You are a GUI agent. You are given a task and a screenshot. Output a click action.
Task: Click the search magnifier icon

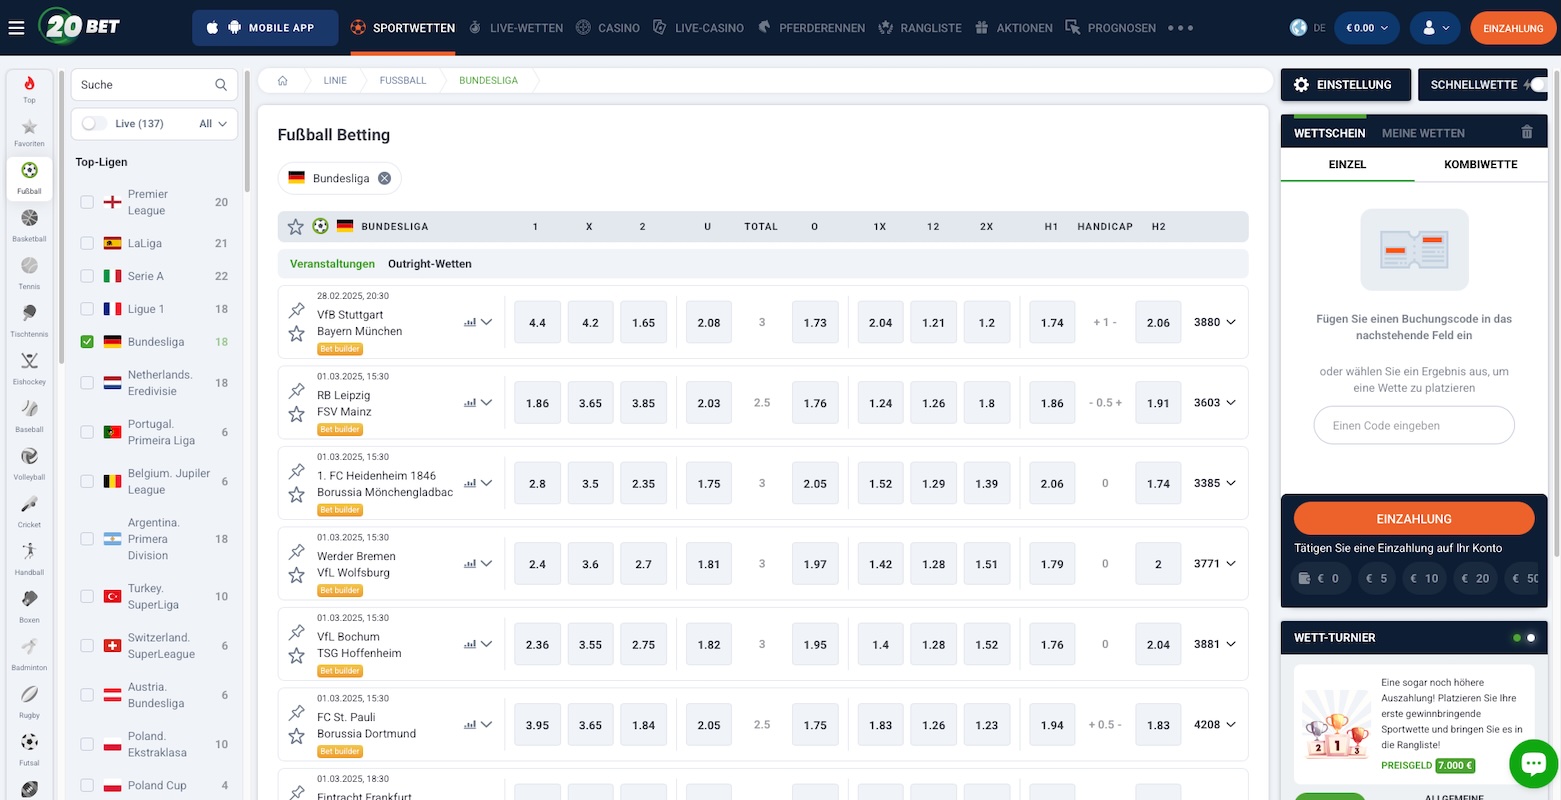tap(221, 85)
